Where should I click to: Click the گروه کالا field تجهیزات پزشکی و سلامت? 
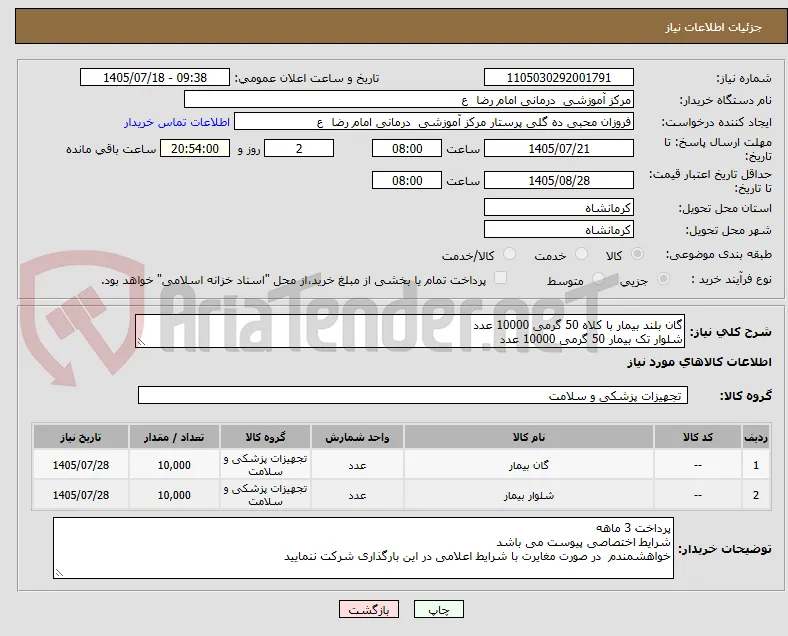click(x=413, y=395)
